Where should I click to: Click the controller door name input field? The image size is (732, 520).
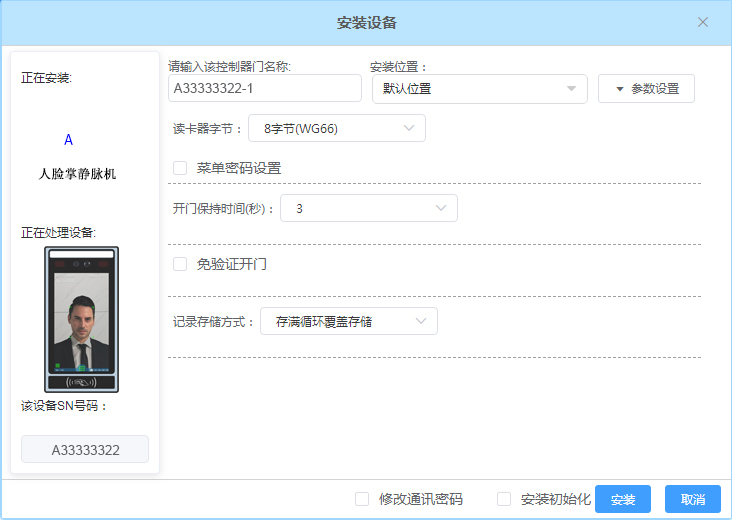265,88
